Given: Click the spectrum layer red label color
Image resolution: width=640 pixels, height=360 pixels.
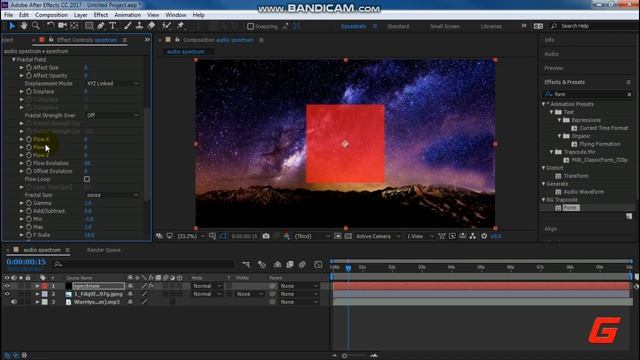Looking at the screenshot, I should tap(44, 286).
